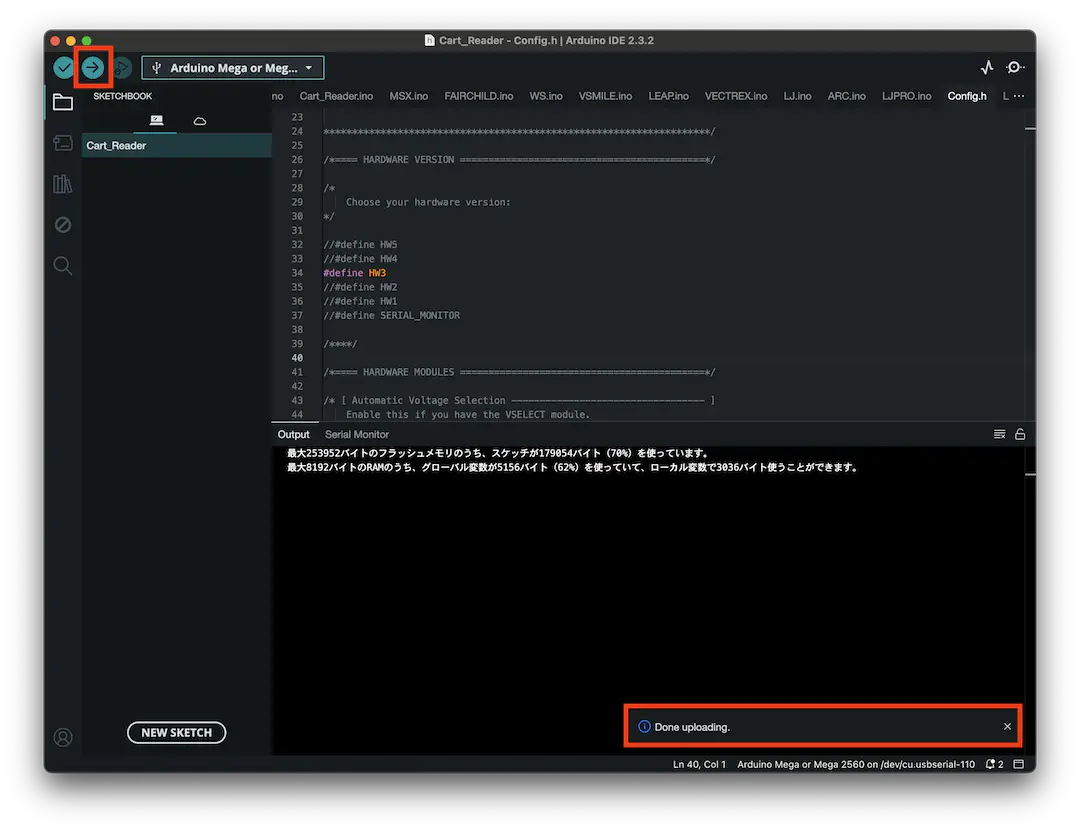
Task: Open the VSMILE.ino tab
Action: click(605, 96)
